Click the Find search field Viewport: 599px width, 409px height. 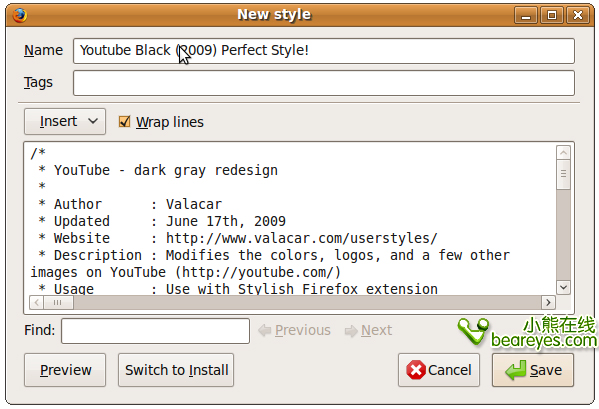point(155,331)
